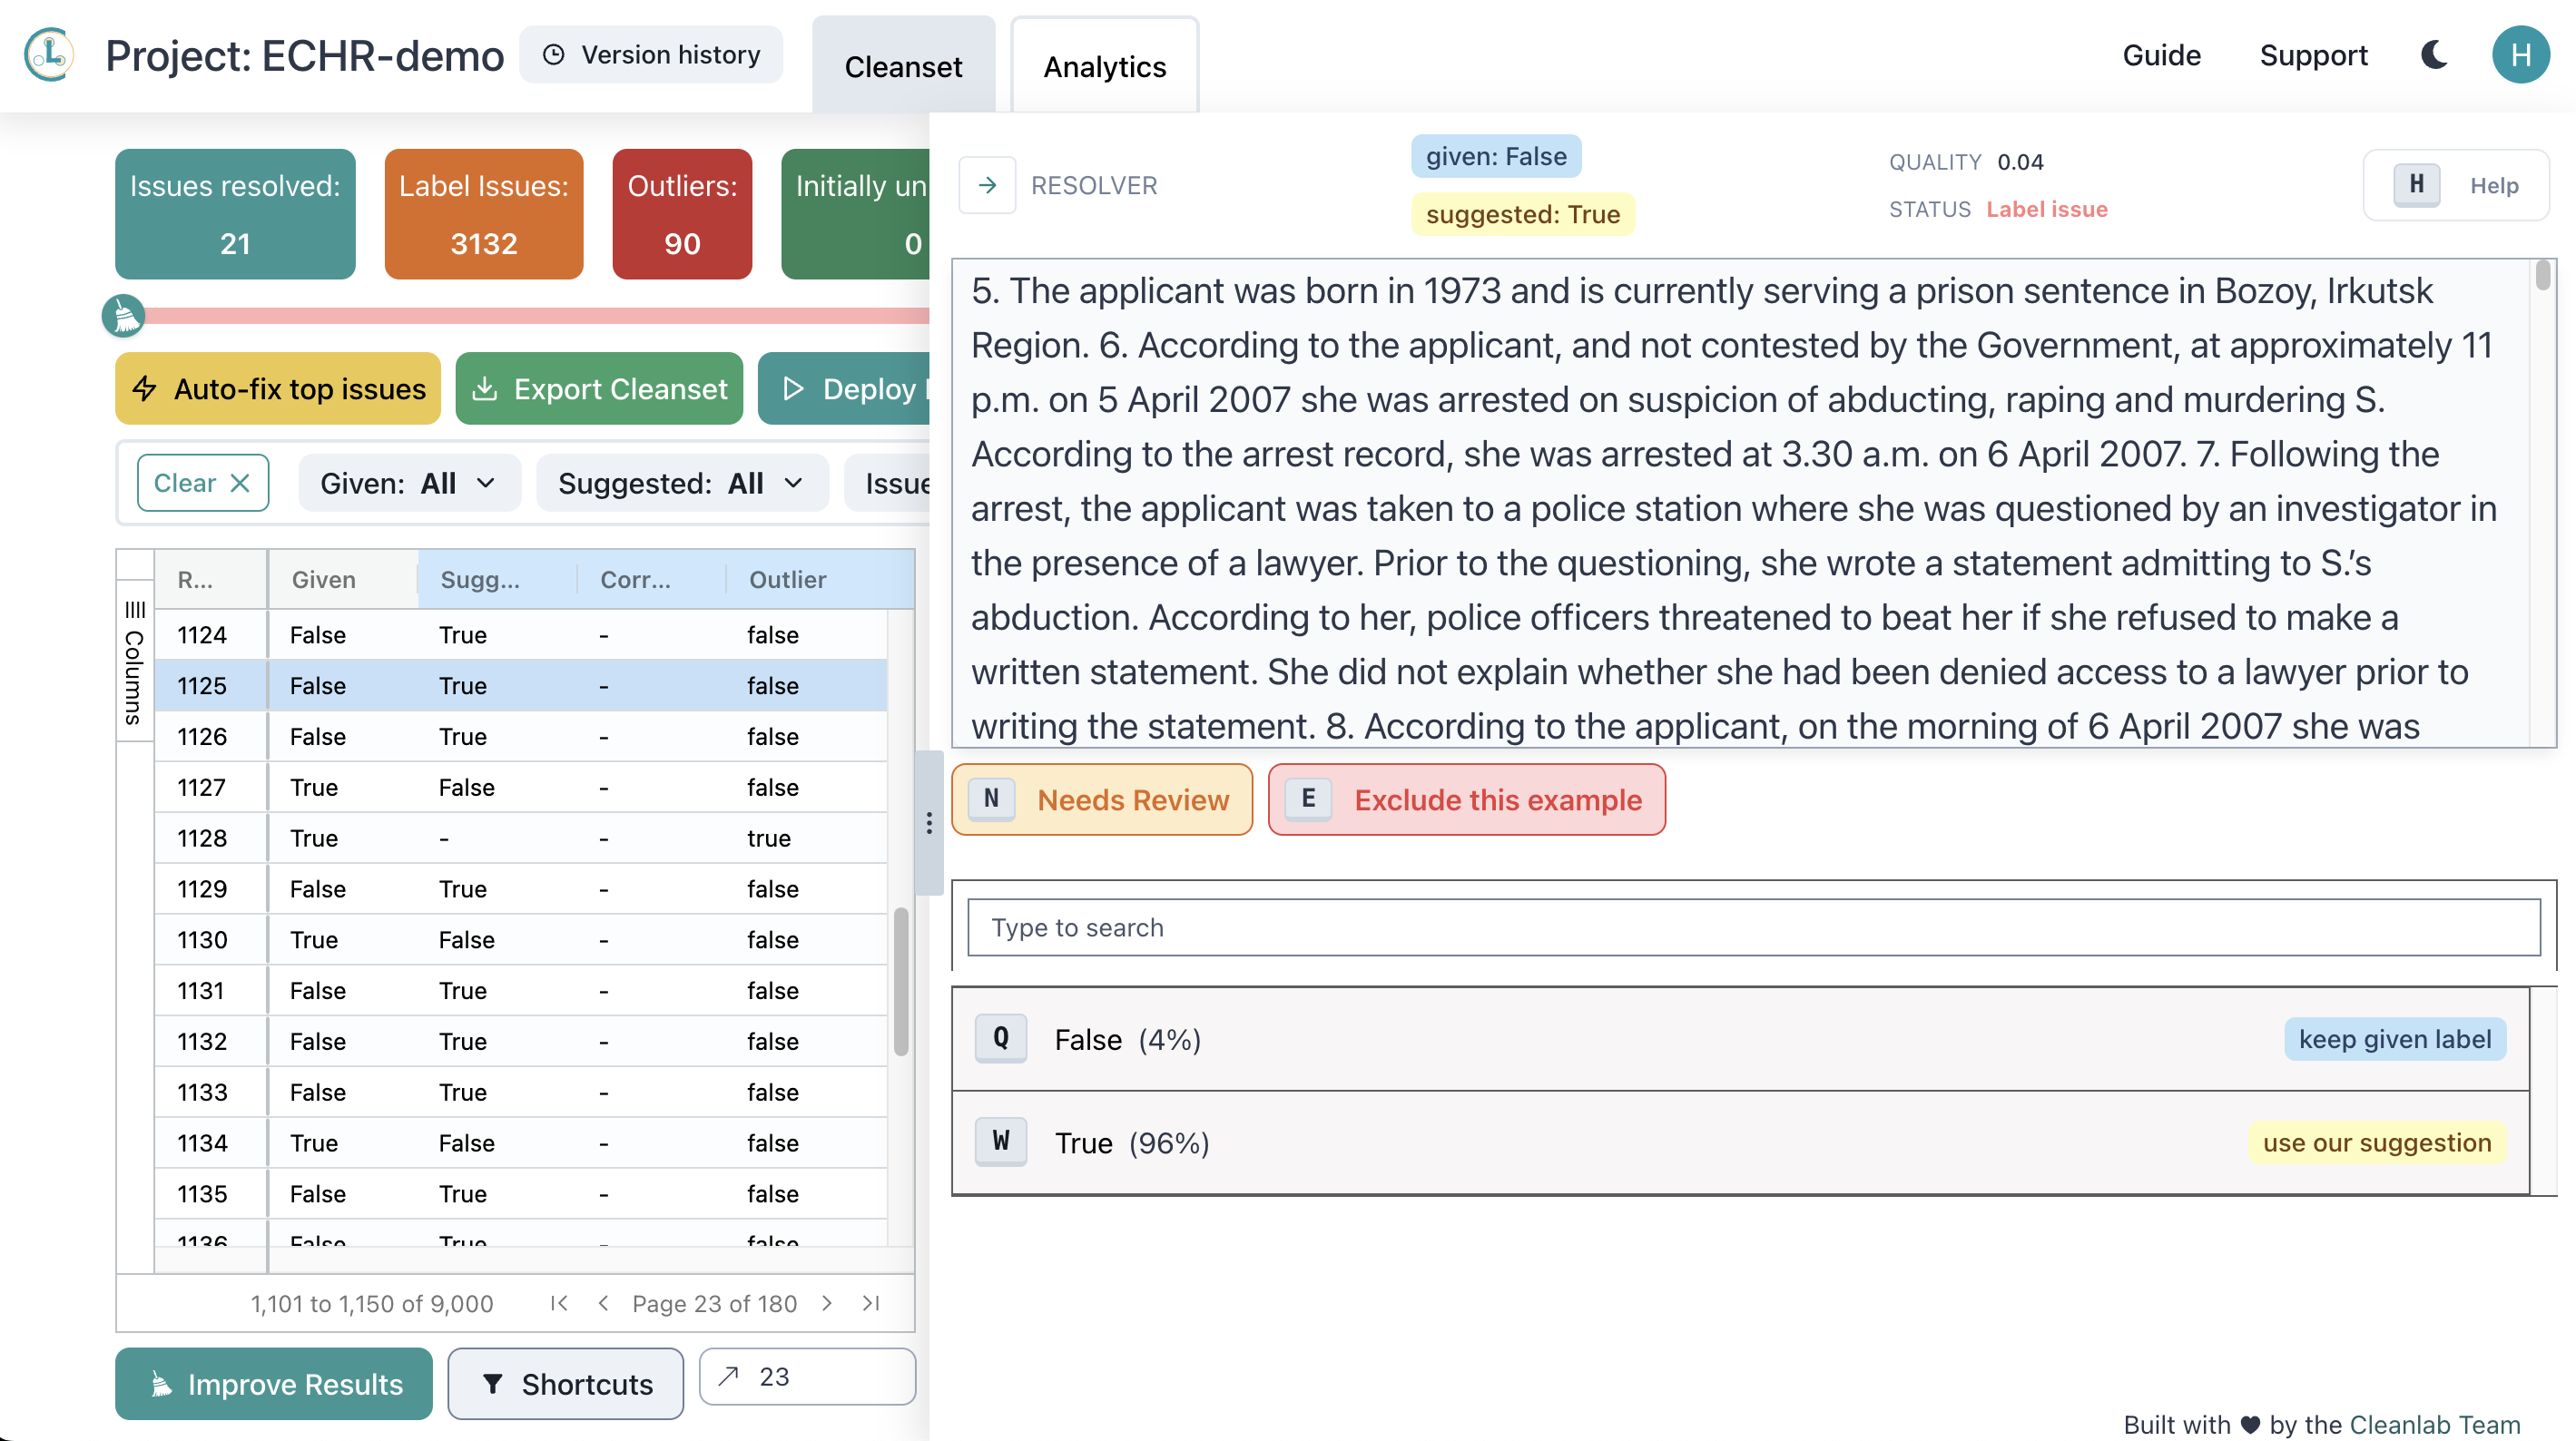Open user avatar H menu
Viewport: 2576px width, 1441px height.
(2520, 55)
